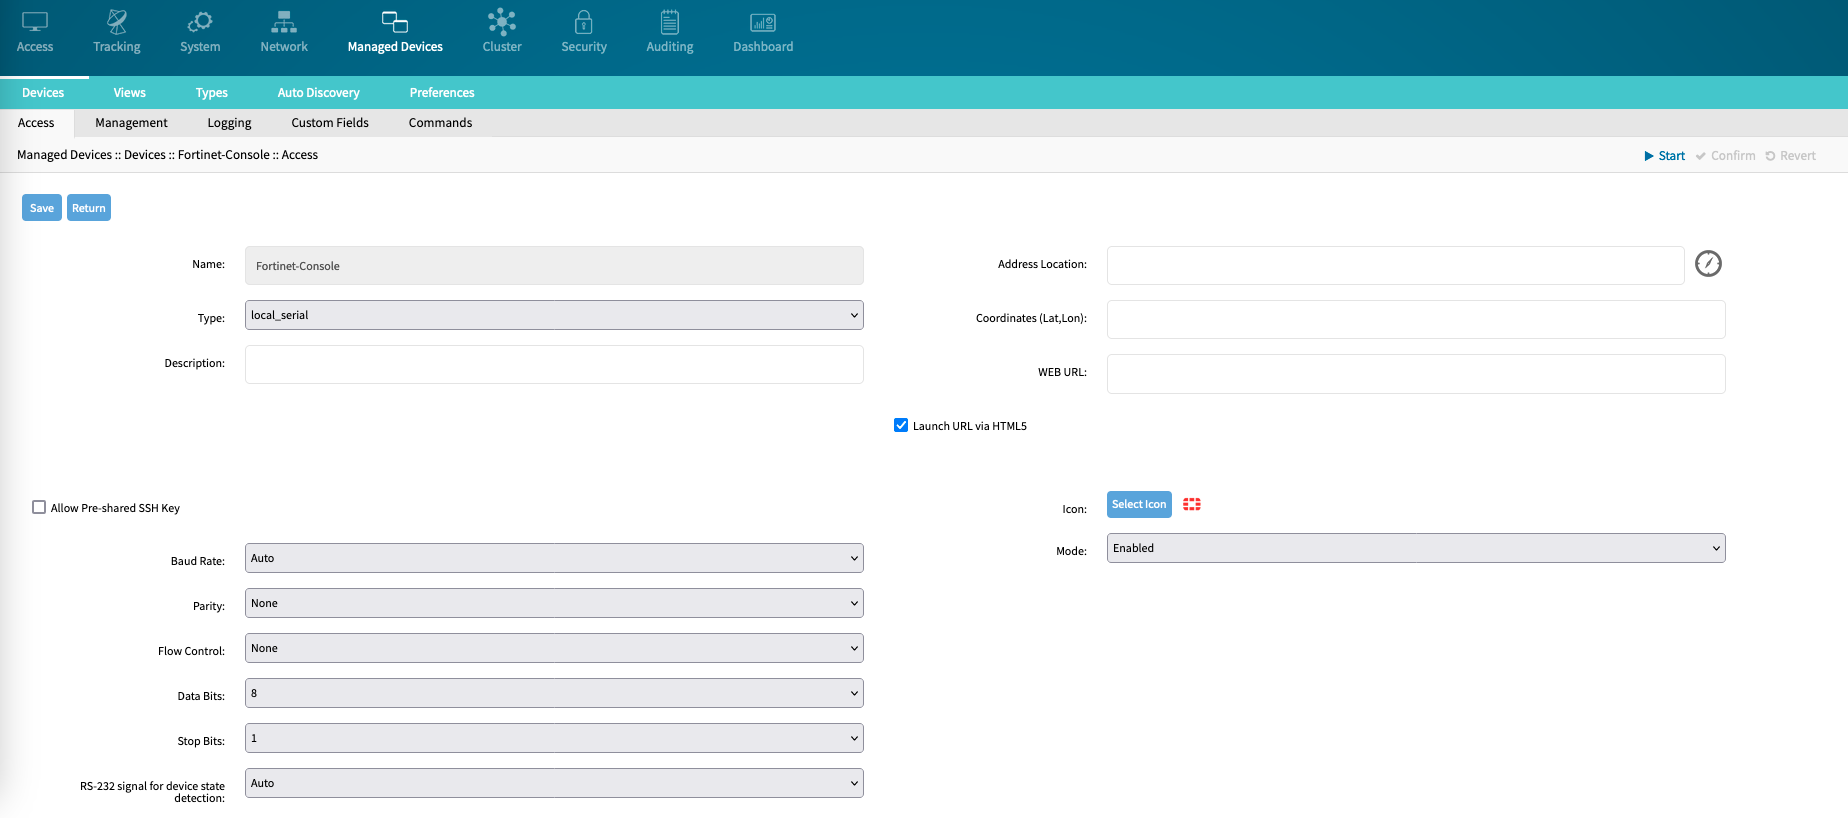This screenshot has width=1848, height=818.
Task: Open the Type dropdown showing local_serial
Action: pos(554,315)
